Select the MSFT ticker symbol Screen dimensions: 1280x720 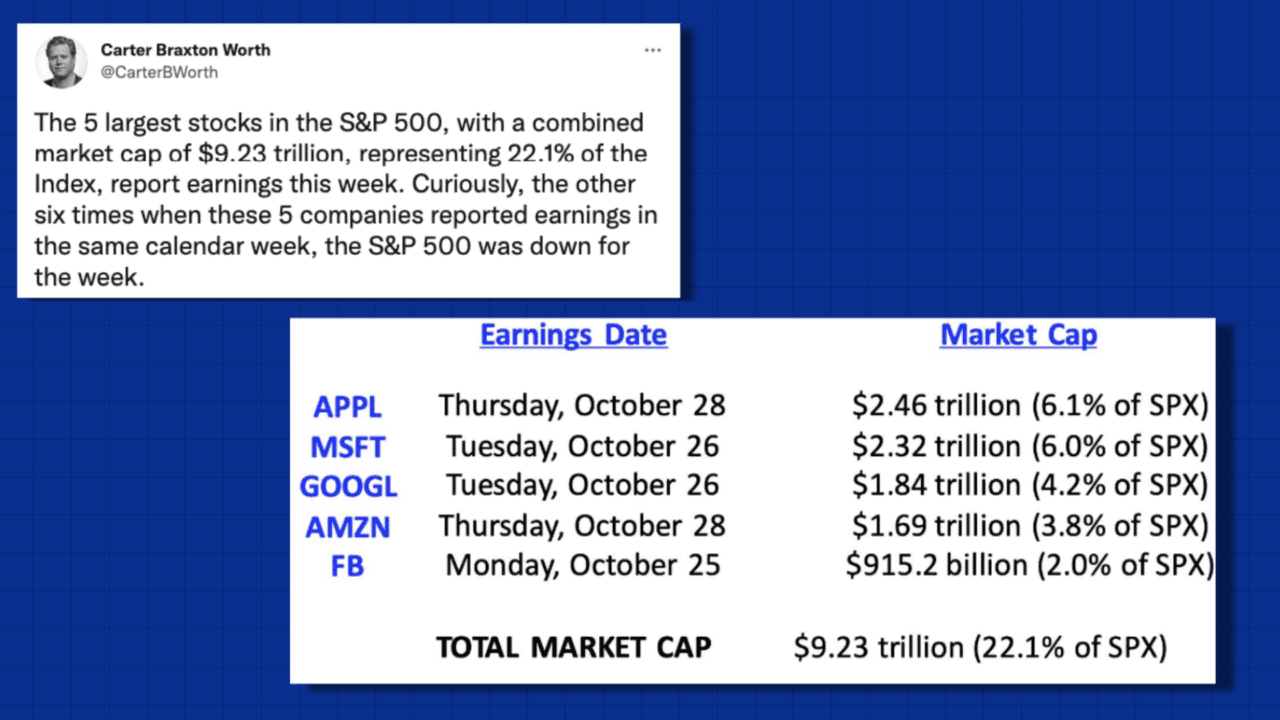(348, 447)
